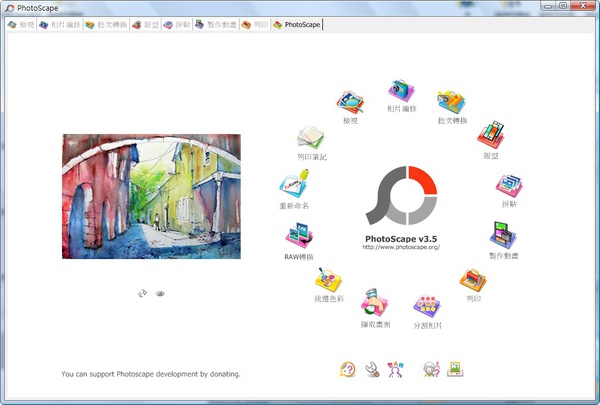Open the 列印 printer icon in the circle
The image size is (600, 405).
coord(473,280)
